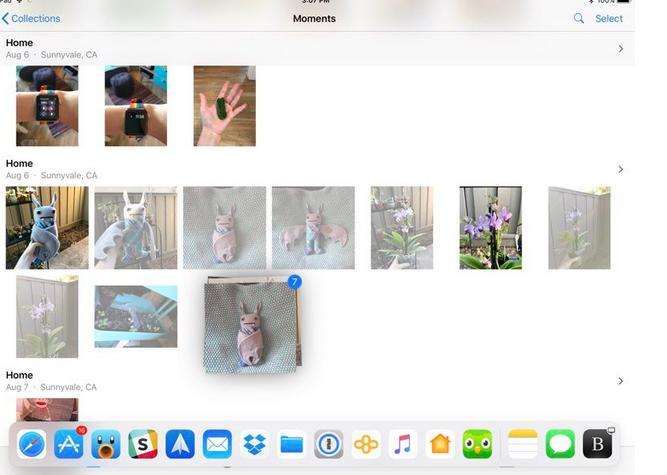Open Dropbox from the dock

tap(254, 444)
